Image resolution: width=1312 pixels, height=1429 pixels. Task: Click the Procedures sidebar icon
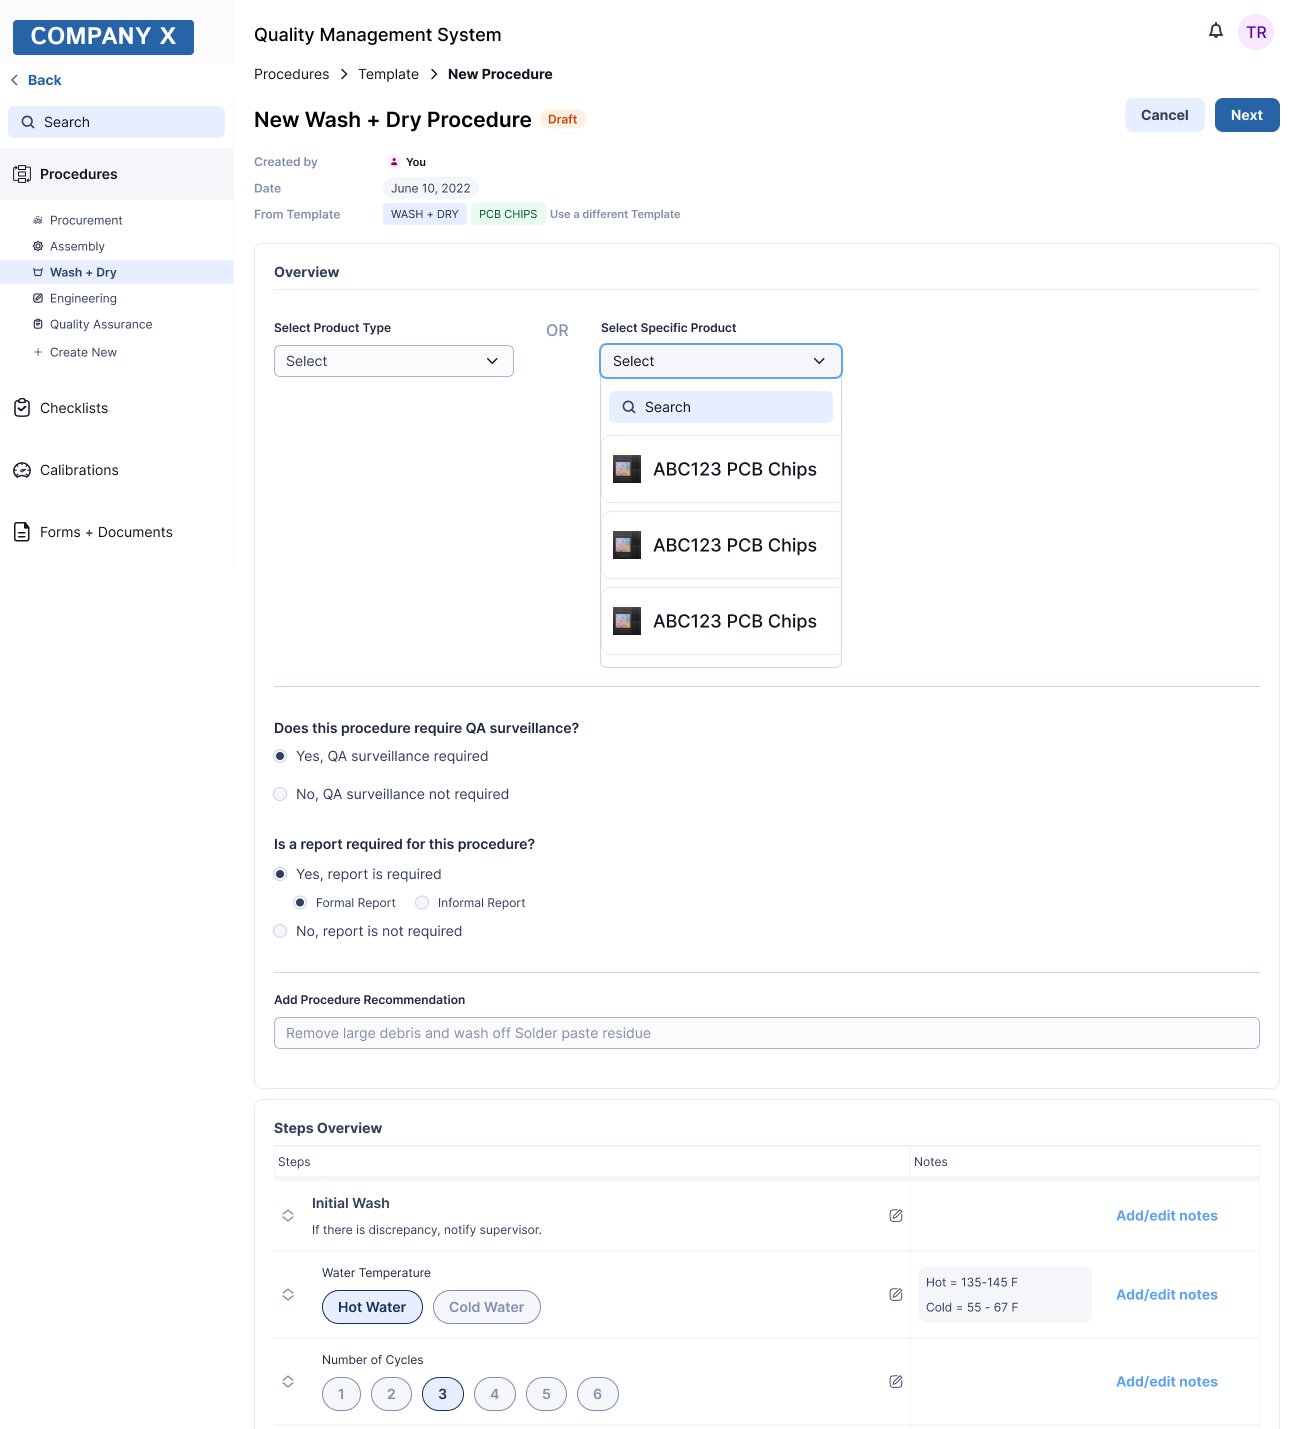22,174
